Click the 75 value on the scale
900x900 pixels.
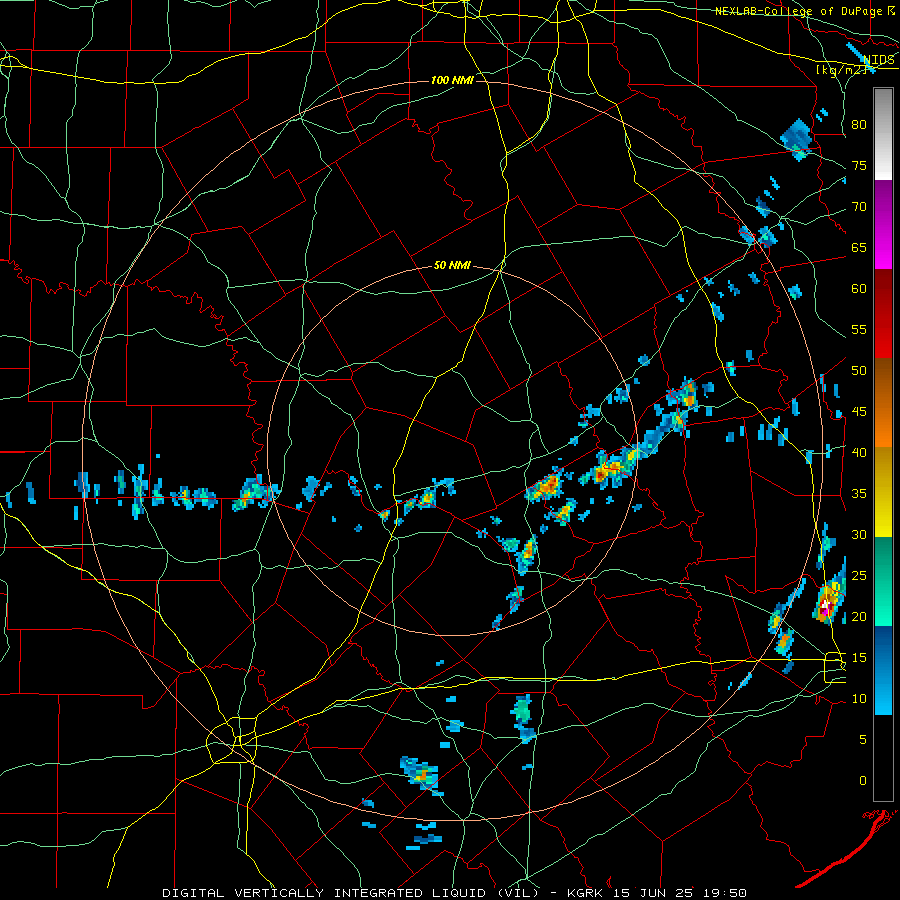point(859,166)
